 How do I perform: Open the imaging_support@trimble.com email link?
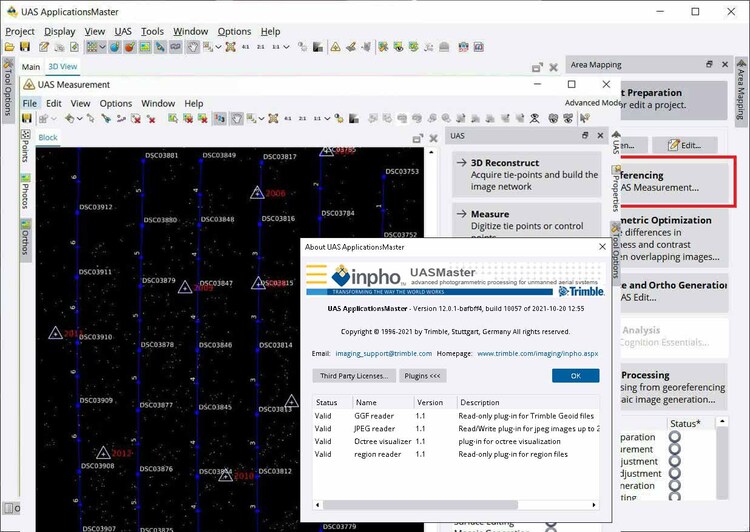pos(384,353)
